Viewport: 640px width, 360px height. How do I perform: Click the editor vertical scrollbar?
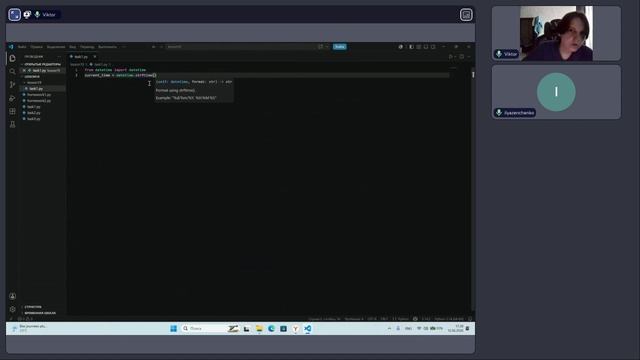pos(473,188)
